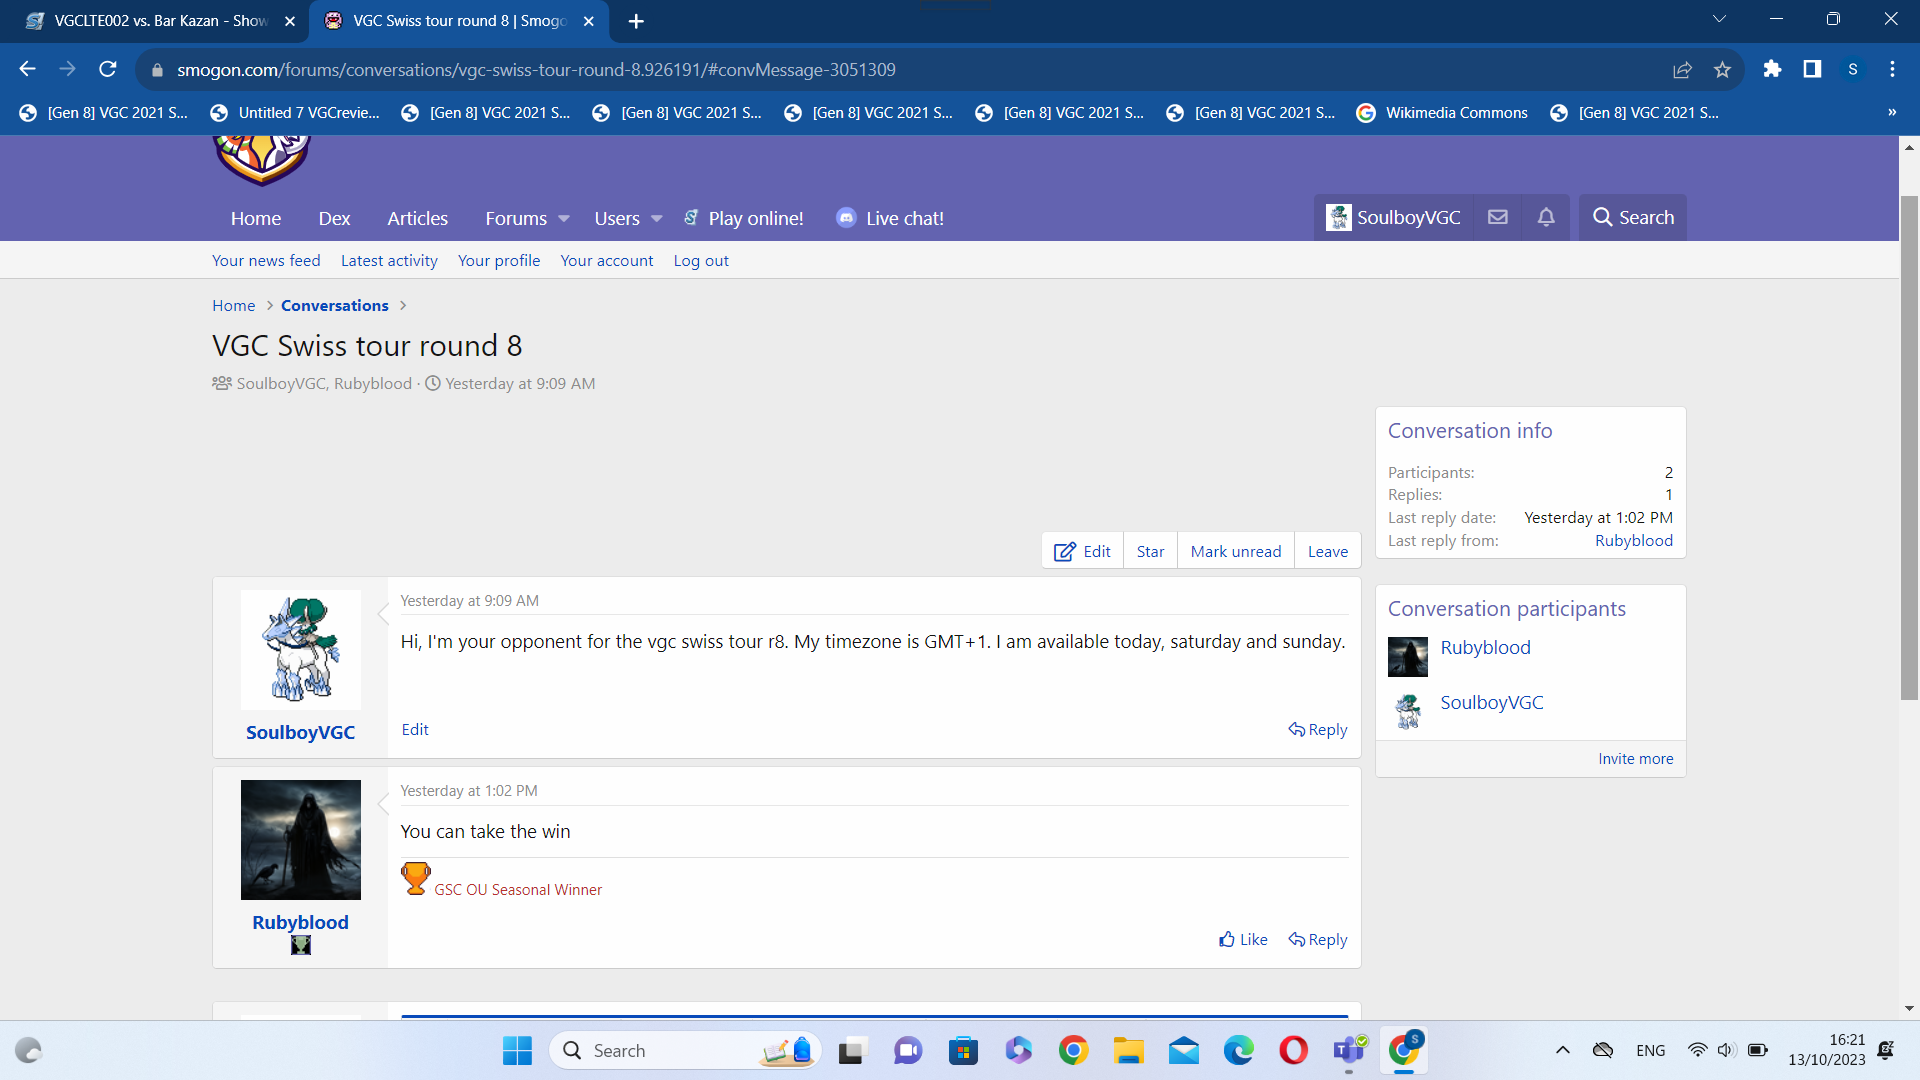The image size is (1920, 1080).
Task: Open the bookmarks overflow chevron
Action: [x=1892, y=112]
